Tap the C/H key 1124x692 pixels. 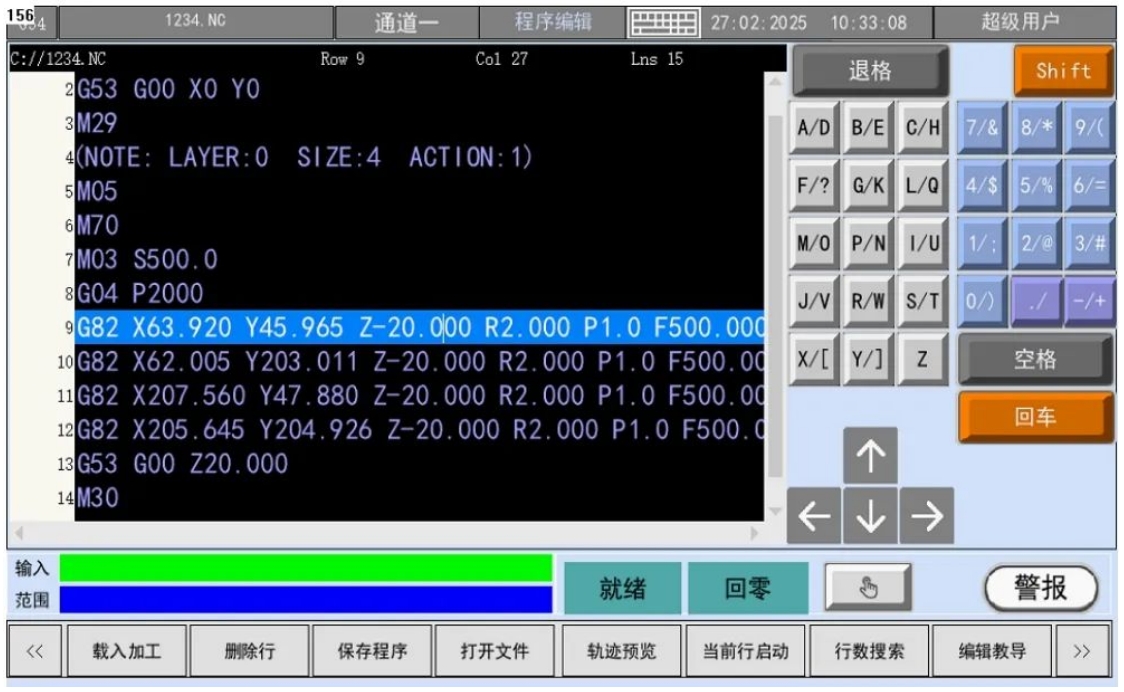(923, 128)
